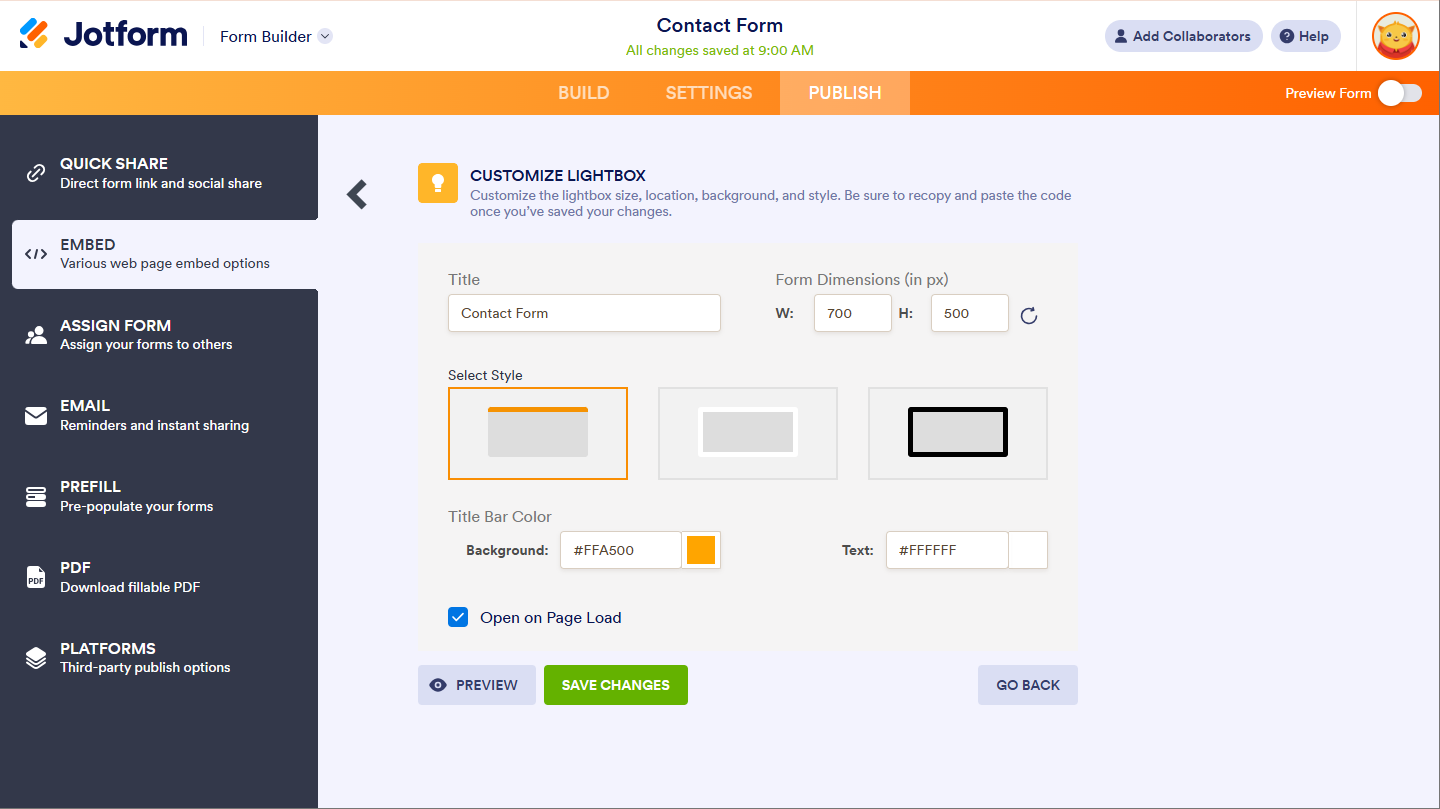Open the Help button
This screenshot has width=1440, height=809.
[1306, 36]
